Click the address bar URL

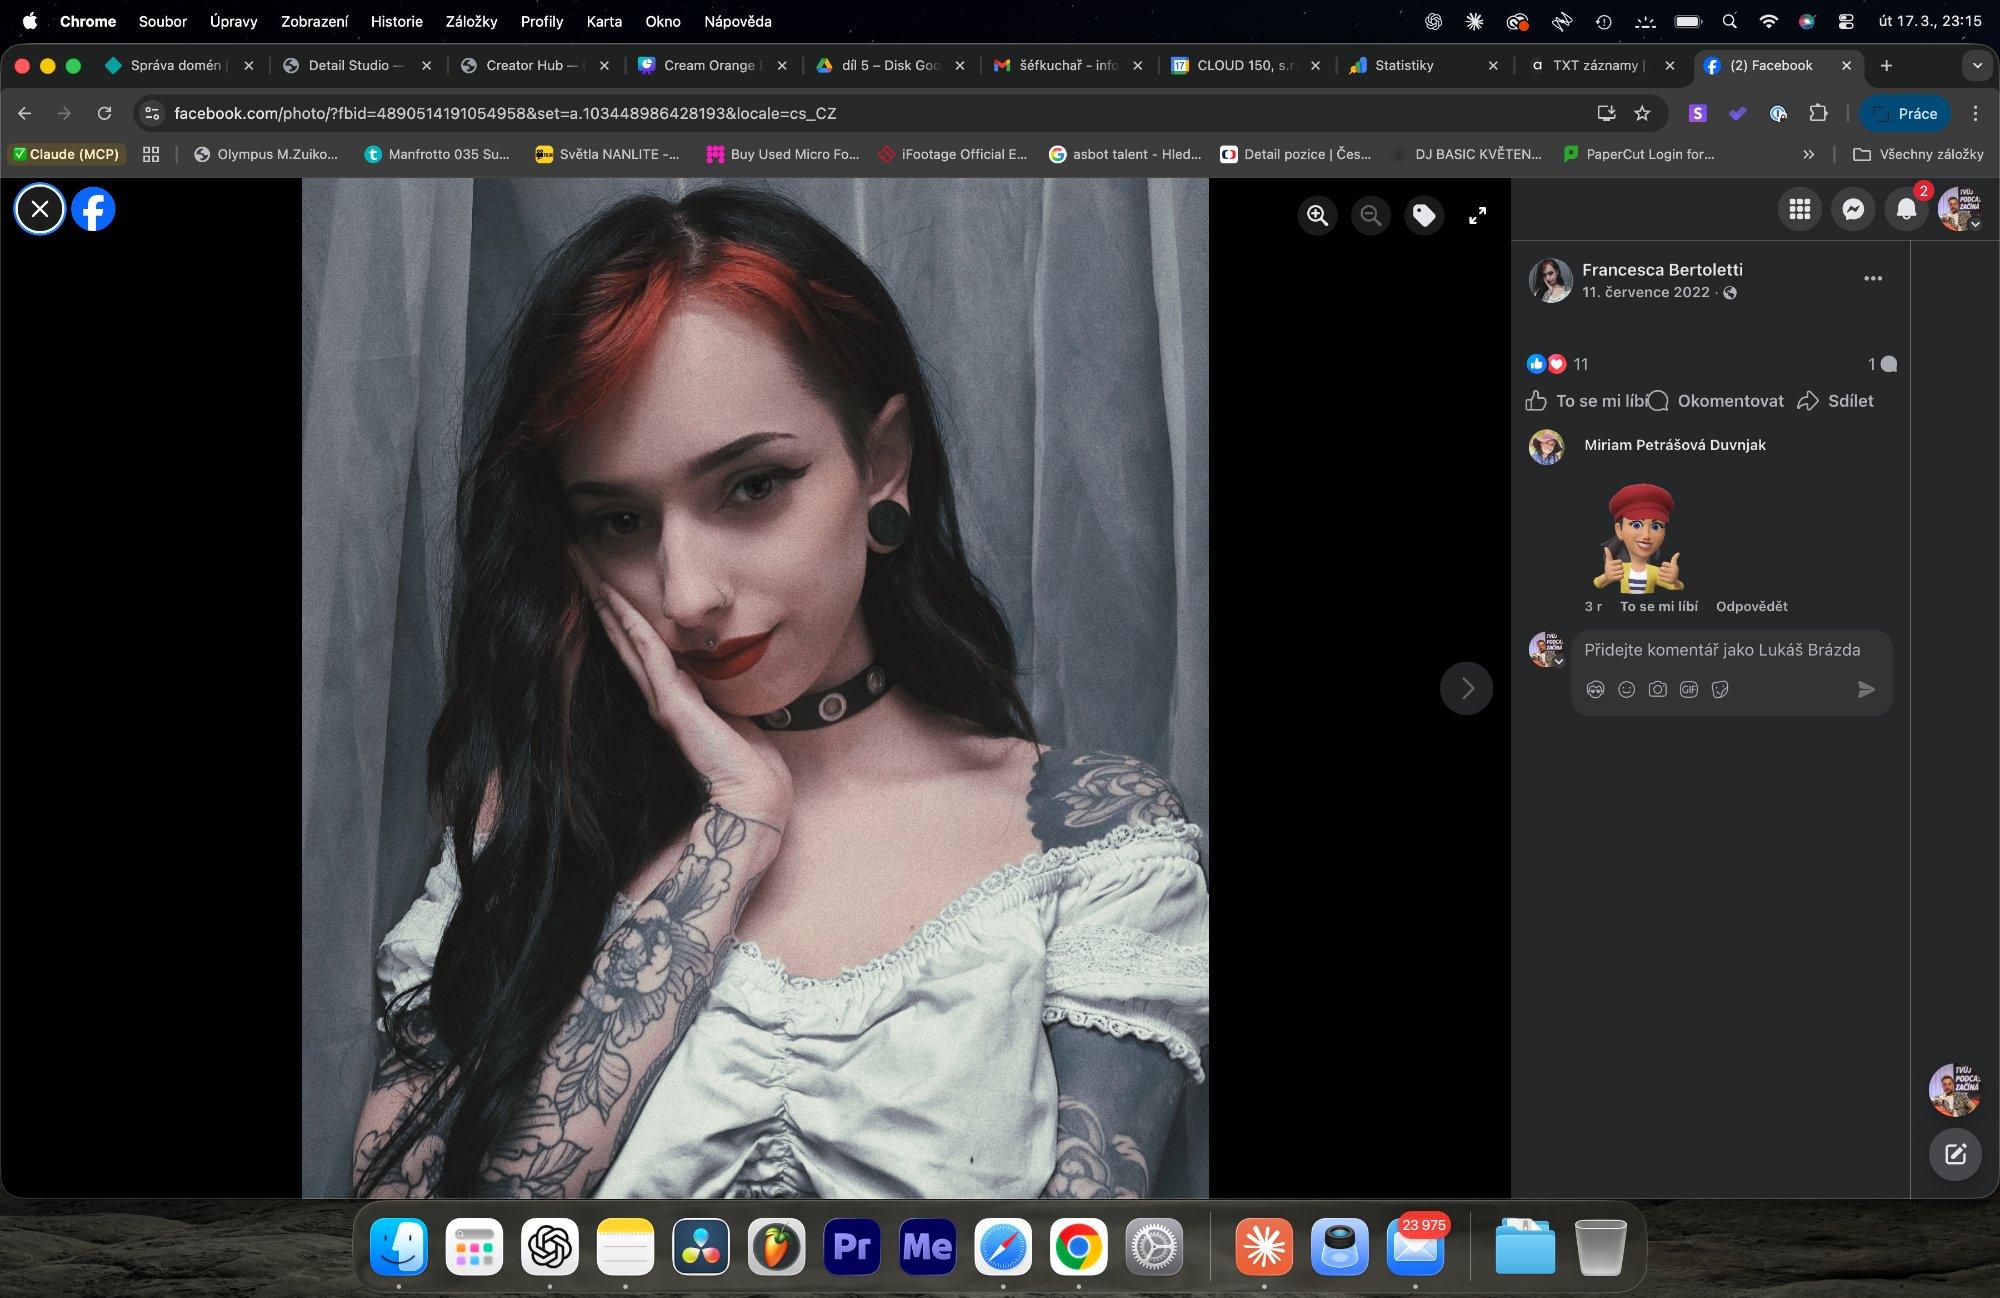tap(505, 113)
